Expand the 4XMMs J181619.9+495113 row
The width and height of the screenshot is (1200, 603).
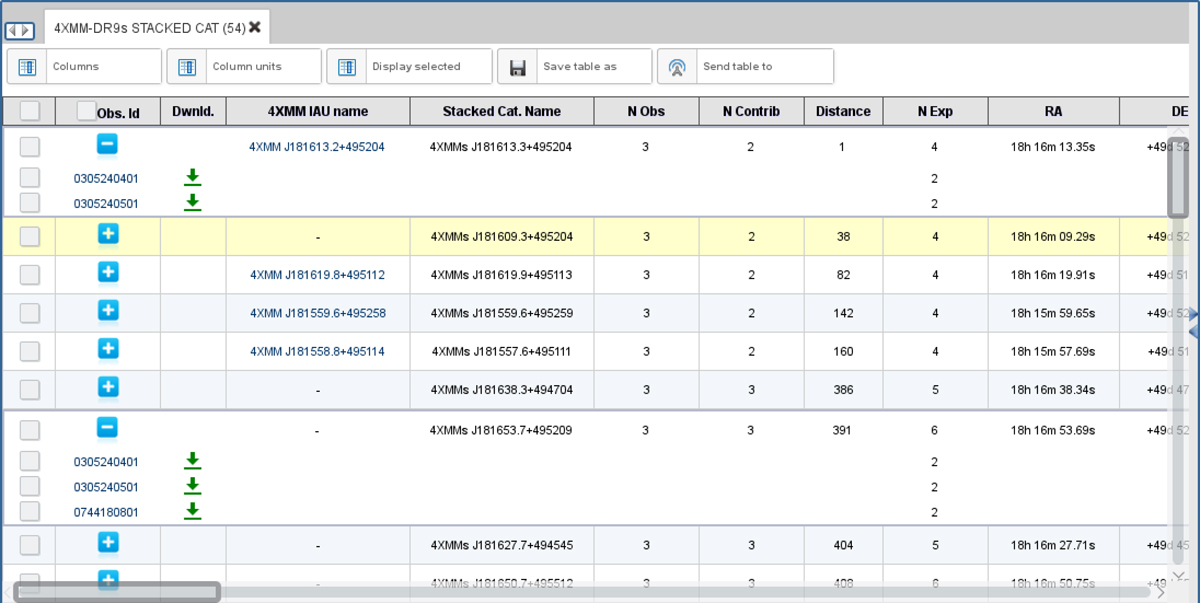click(x=108, y=272)
